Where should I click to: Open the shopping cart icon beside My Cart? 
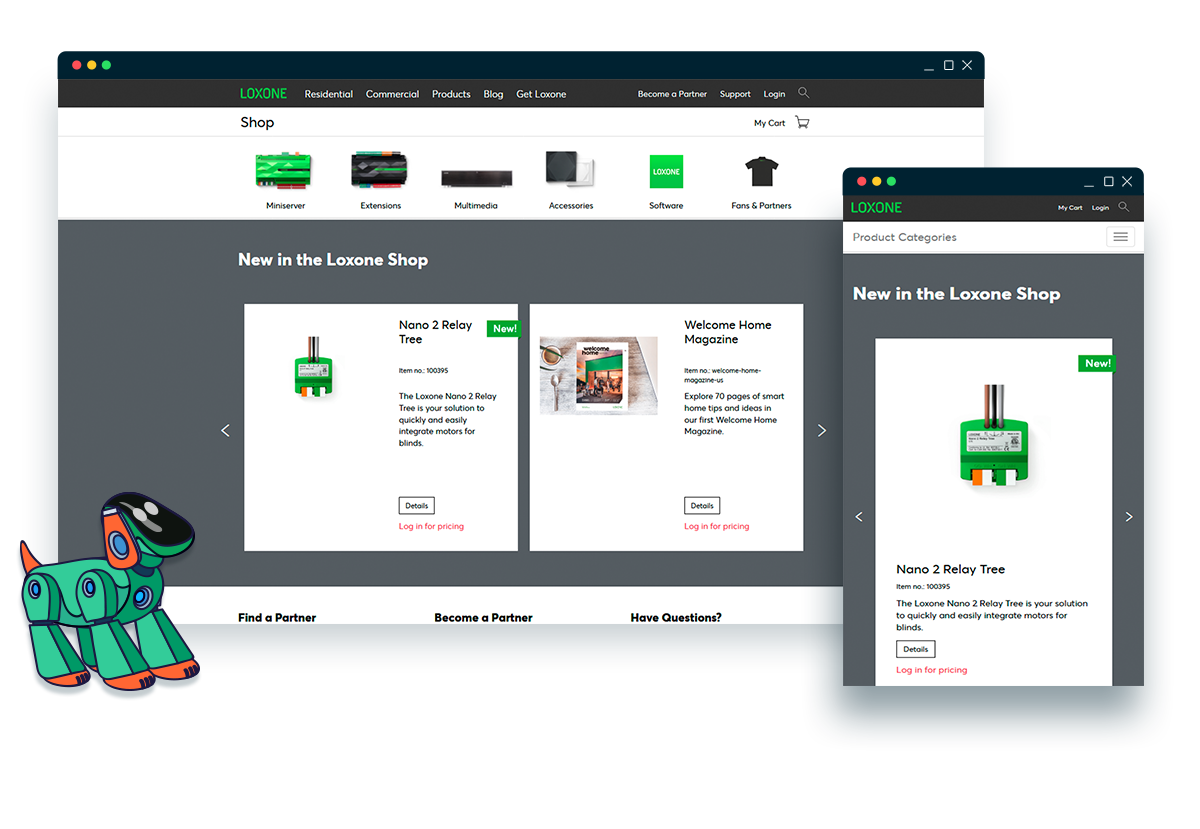[x=802, y=123]
